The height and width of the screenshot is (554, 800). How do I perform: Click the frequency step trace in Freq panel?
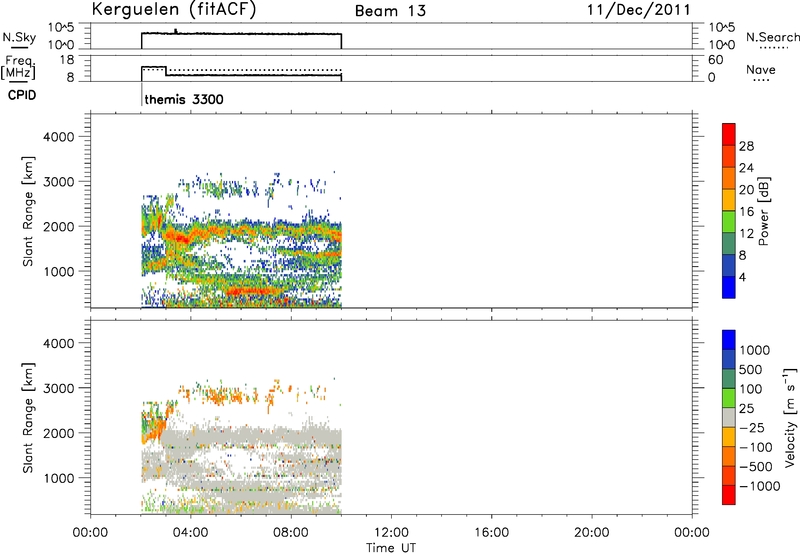click(x=241, y=75)
